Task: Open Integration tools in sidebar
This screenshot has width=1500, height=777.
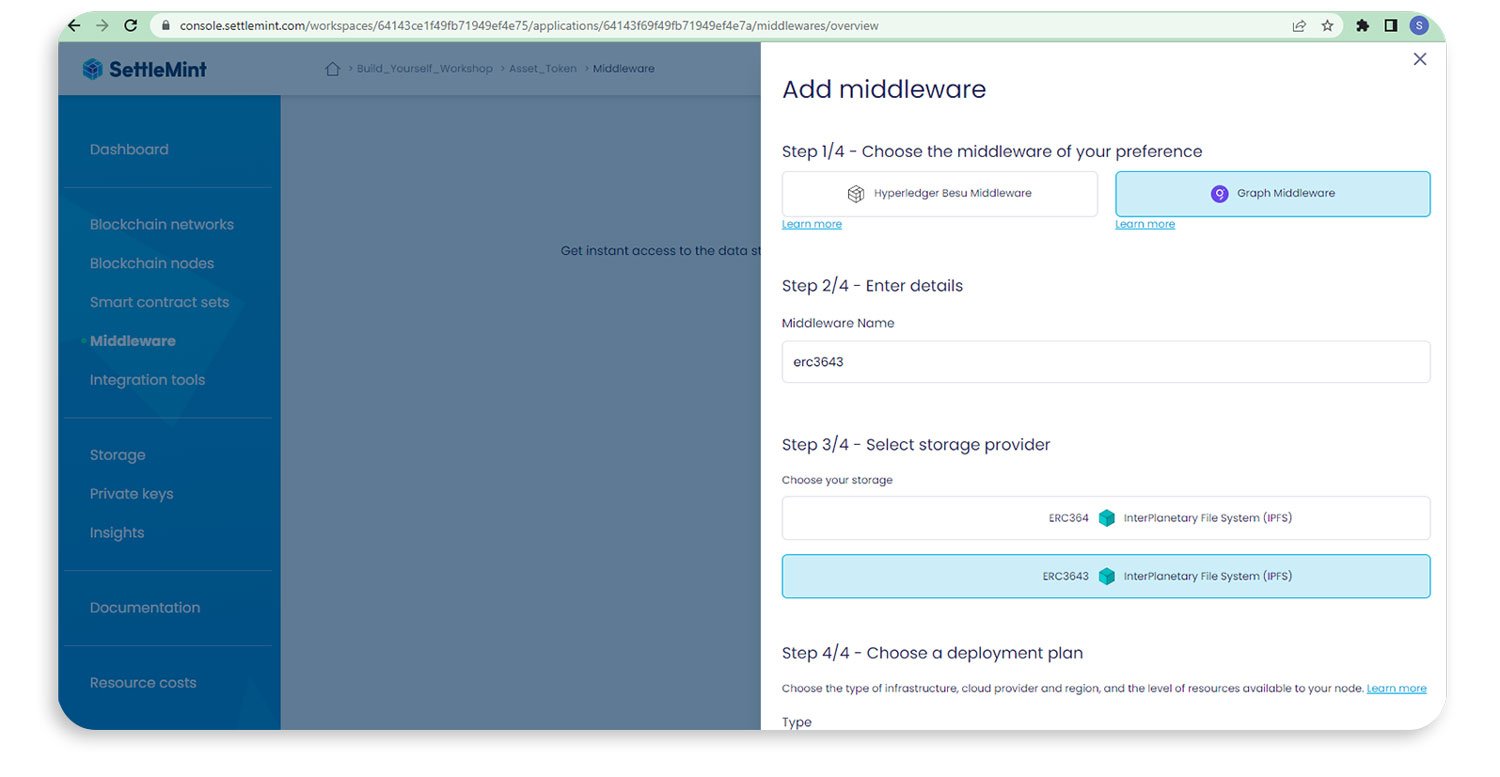Action: point(147,380)
